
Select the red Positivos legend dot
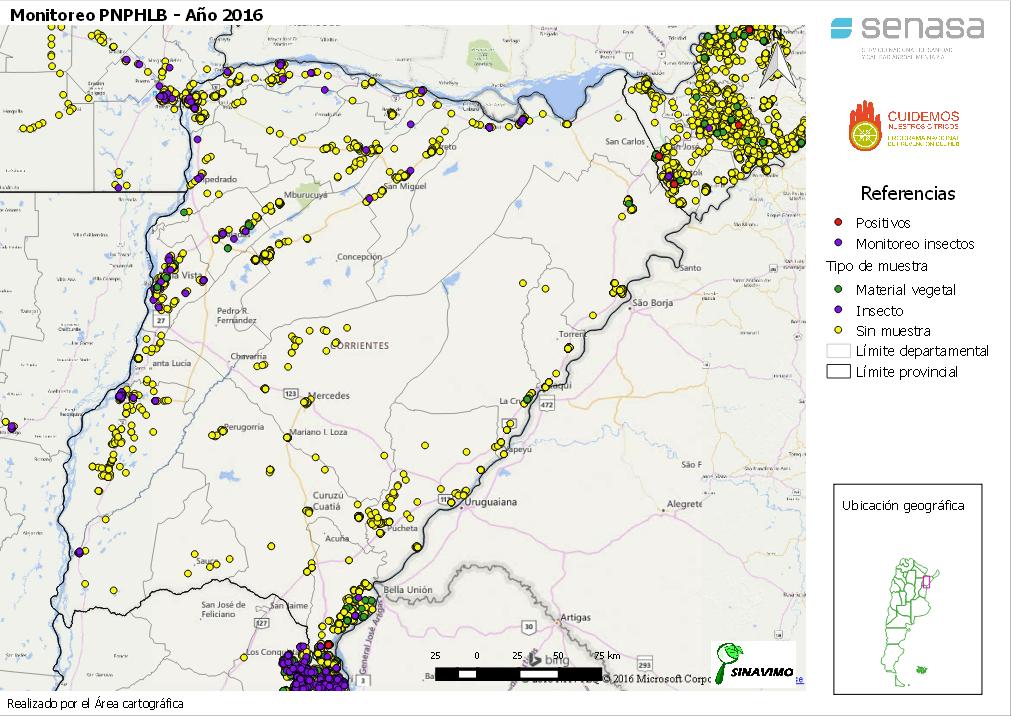point(839,222)
